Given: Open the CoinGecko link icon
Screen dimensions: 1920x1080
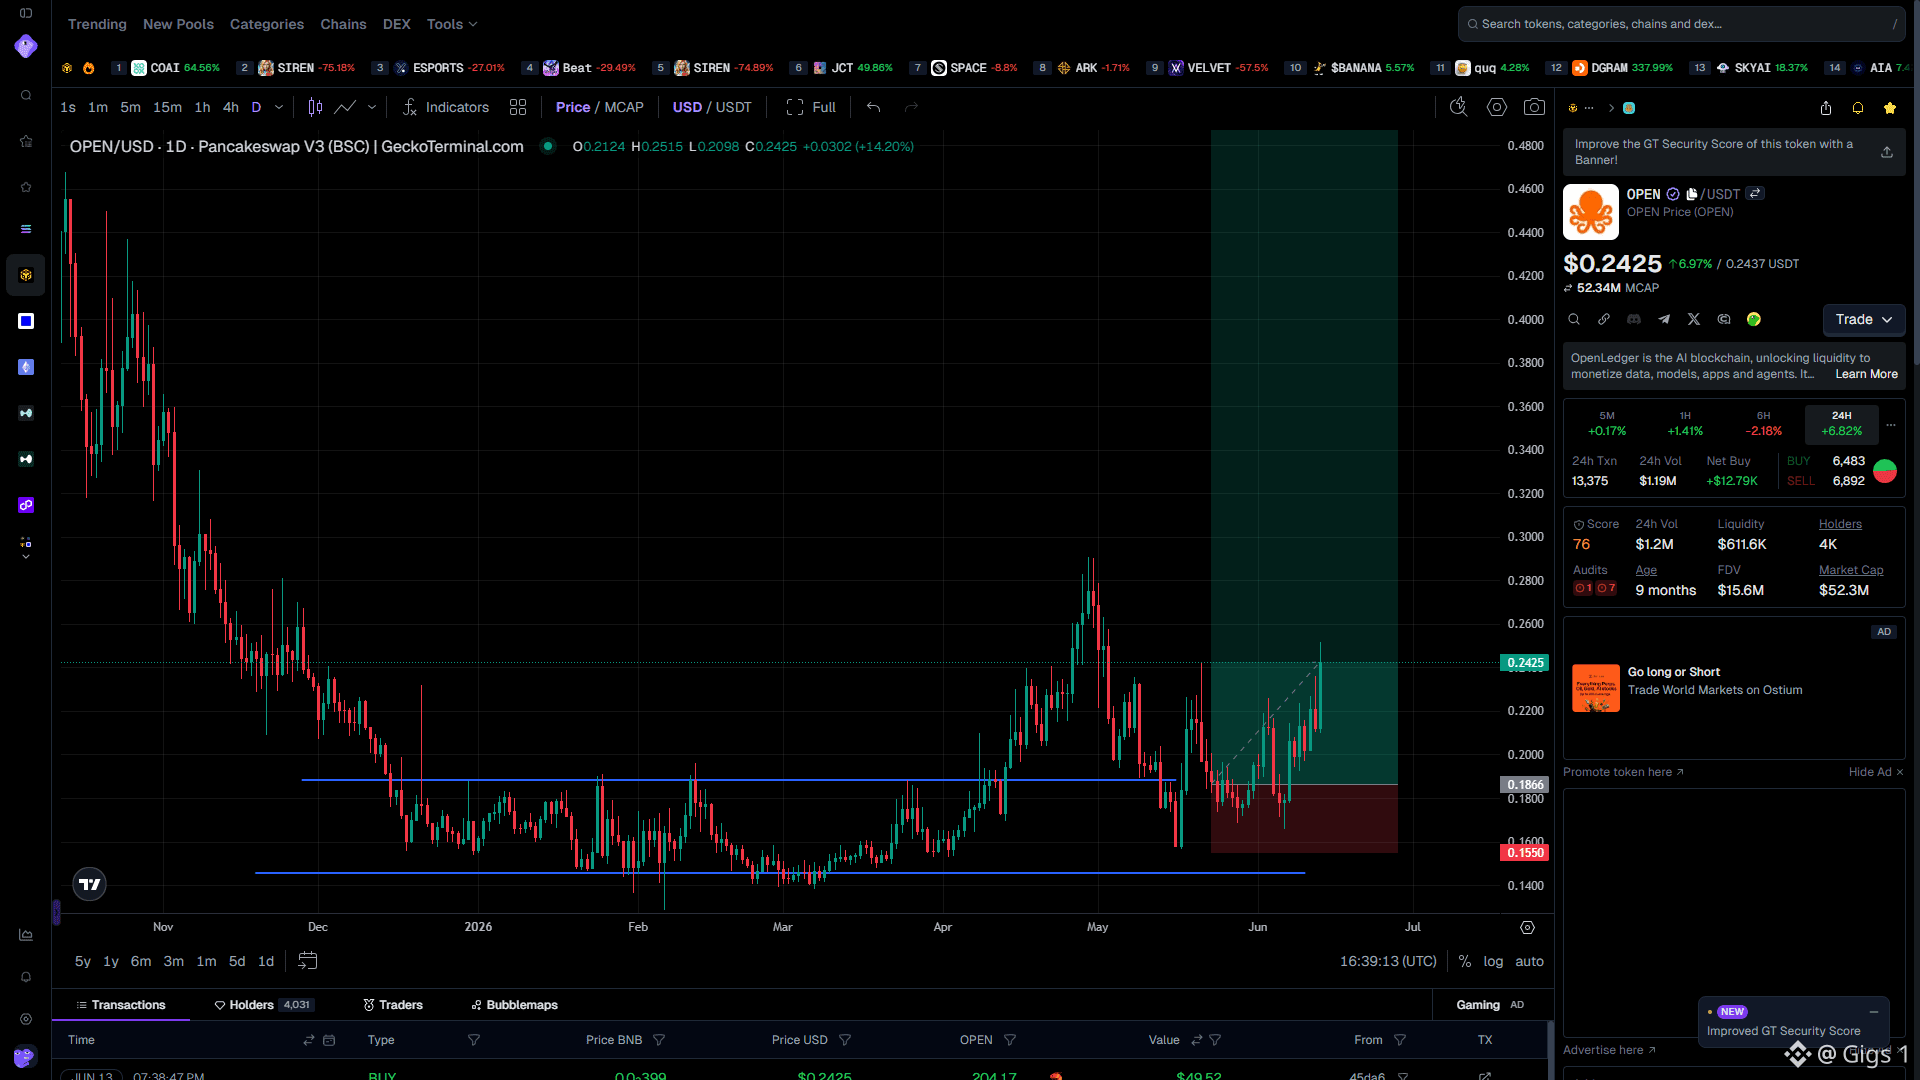Looking at the screenshot, I should pos(1754,320).
